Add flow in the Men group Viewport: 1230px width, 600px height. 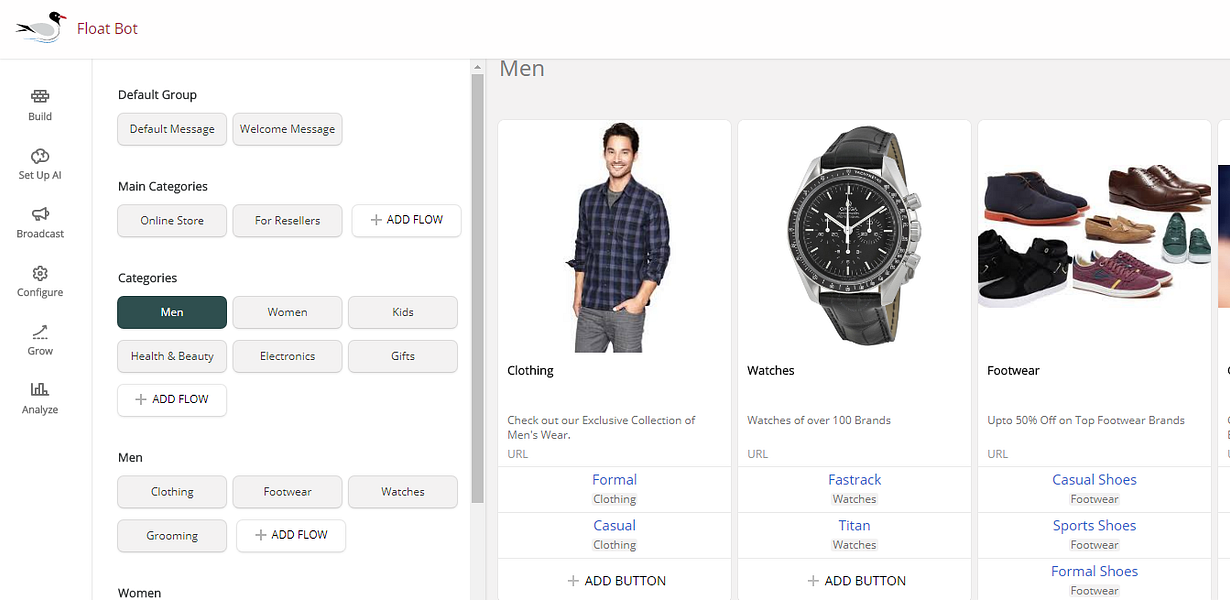291,535
